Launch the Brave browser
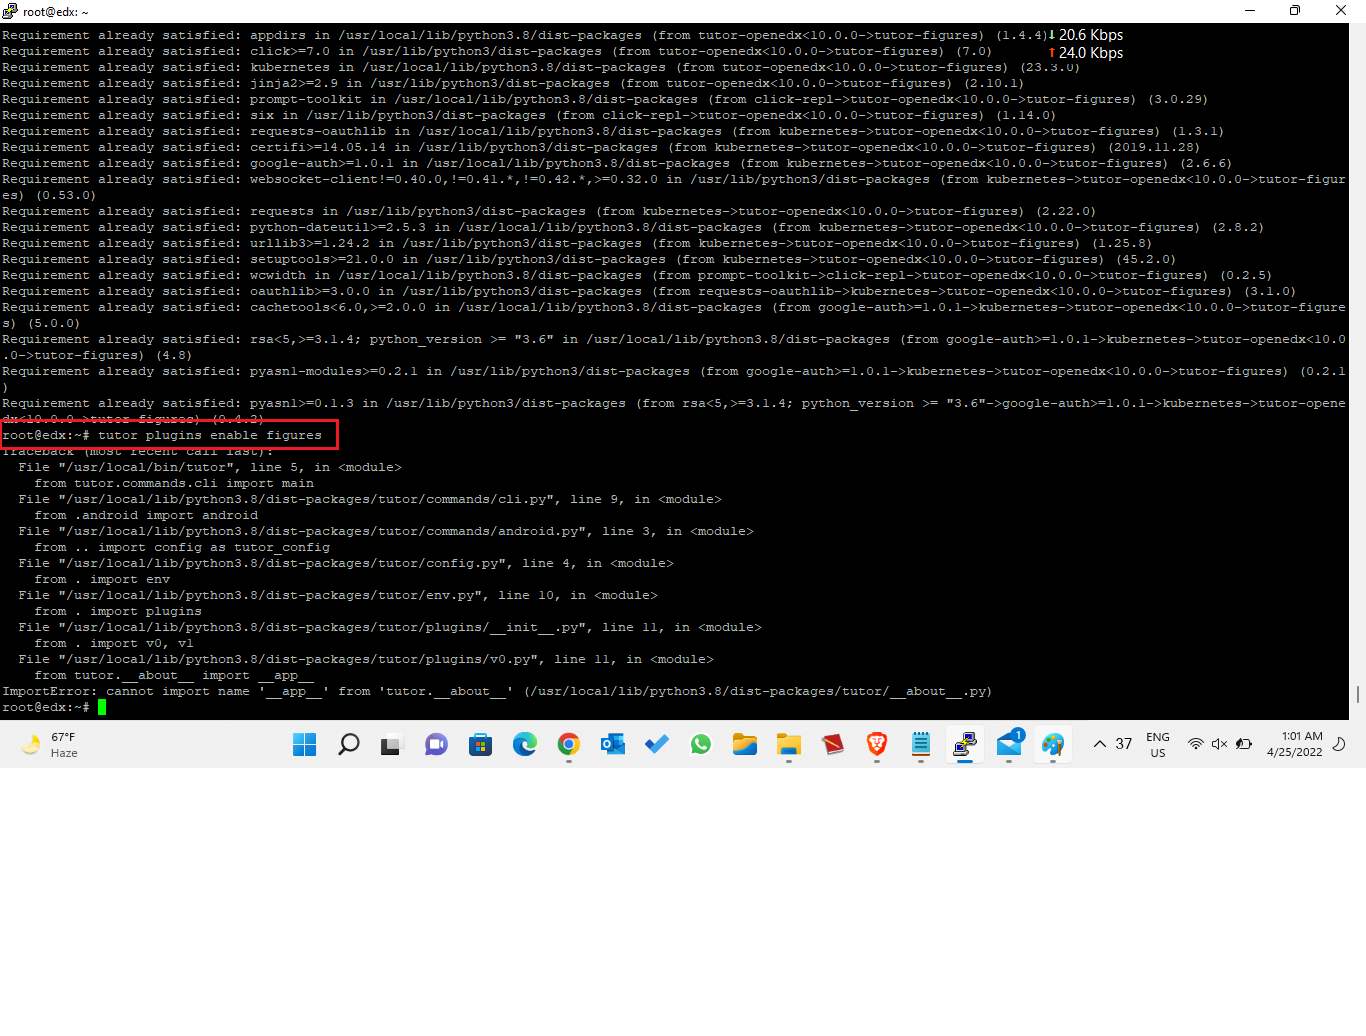1366x1036 pixels. (877, 744)
